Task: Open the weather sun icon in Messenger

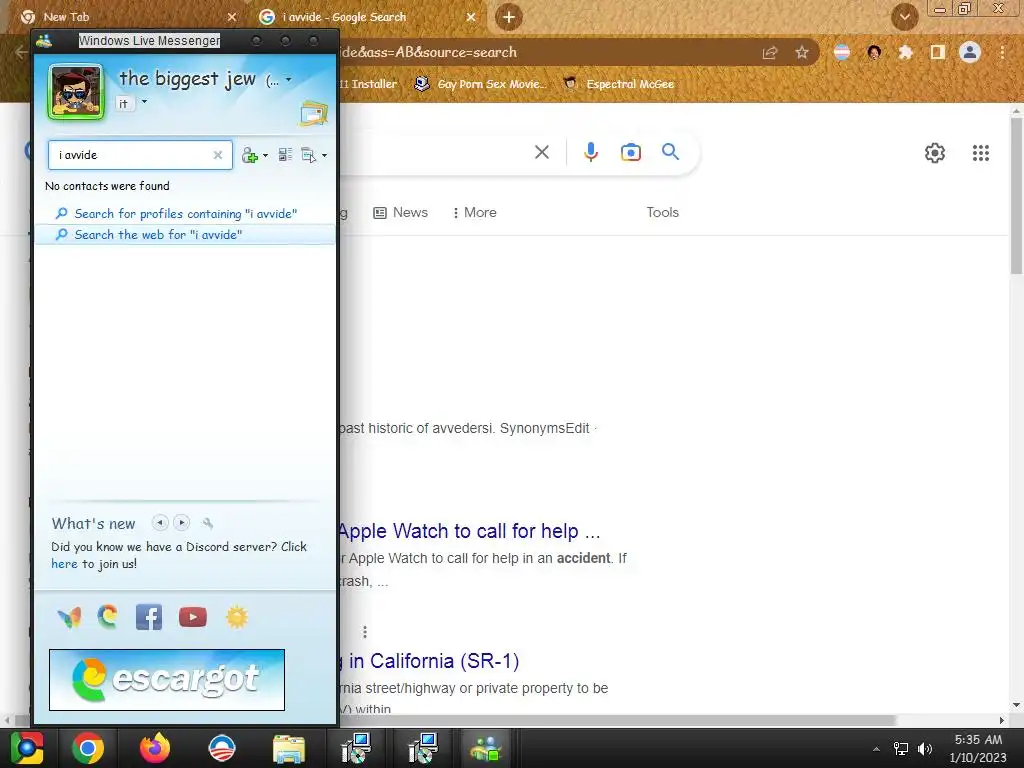Action: point(237,617)
